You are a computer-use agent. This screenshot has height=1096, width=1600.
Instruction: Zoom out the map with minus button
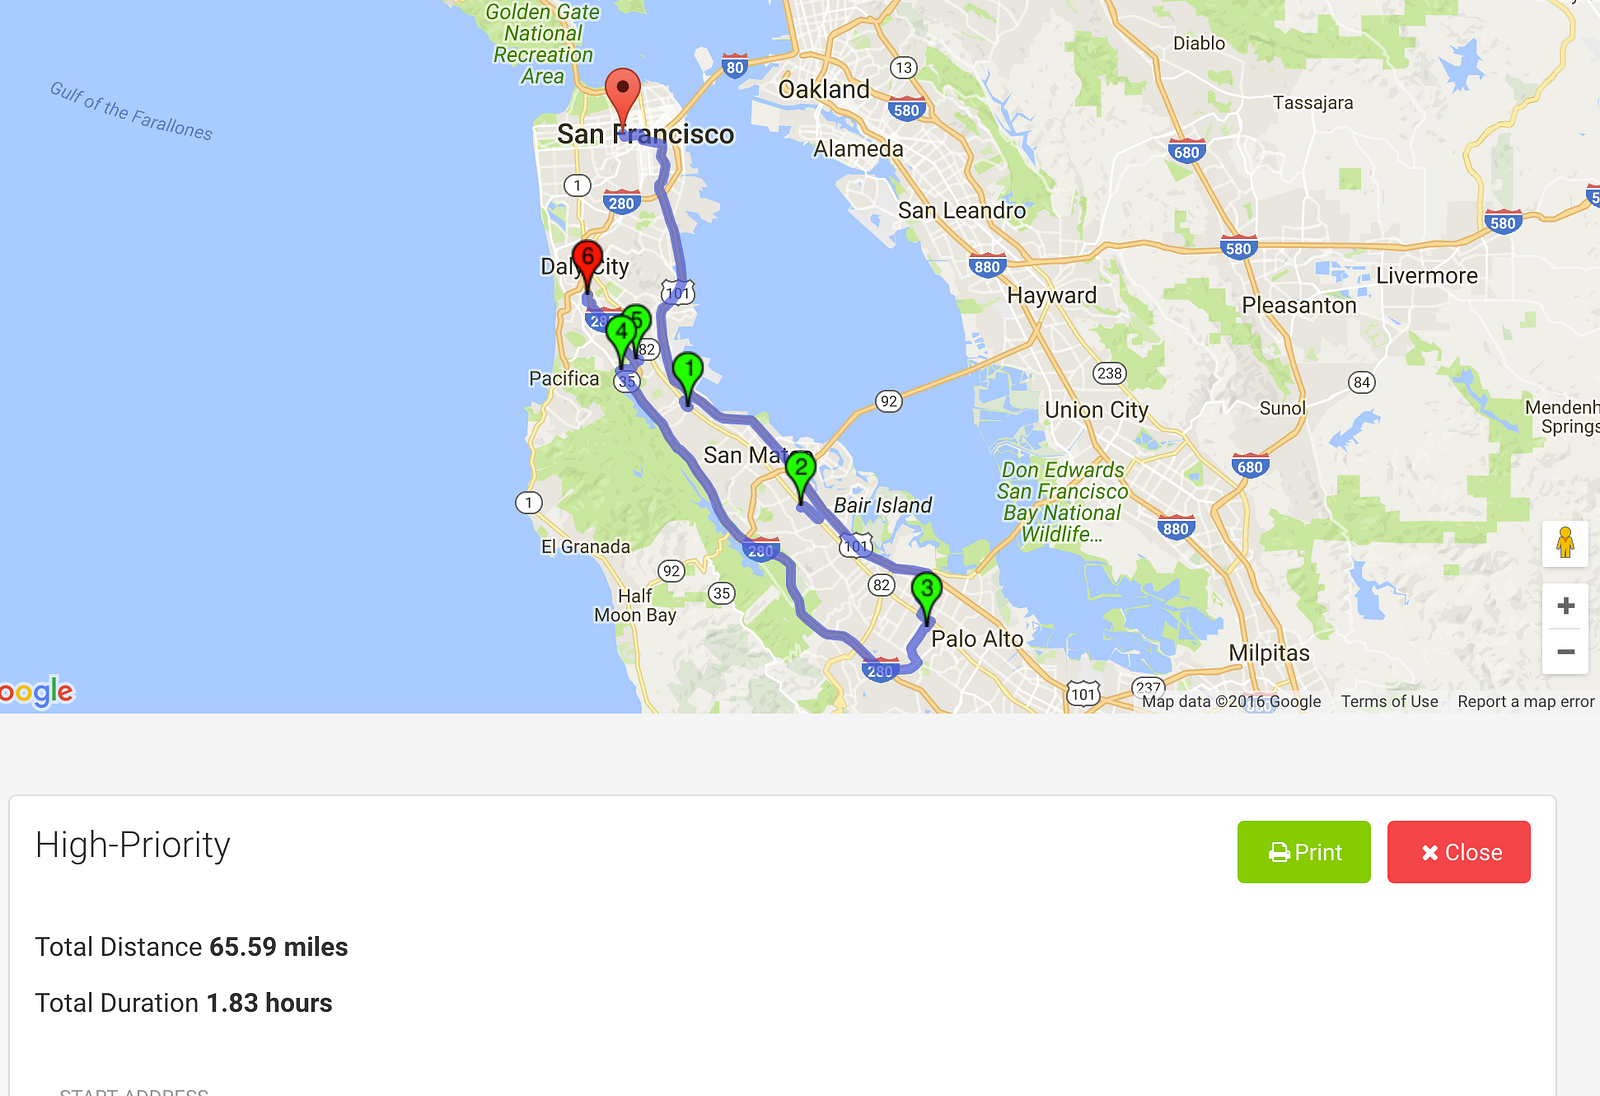1565,652
